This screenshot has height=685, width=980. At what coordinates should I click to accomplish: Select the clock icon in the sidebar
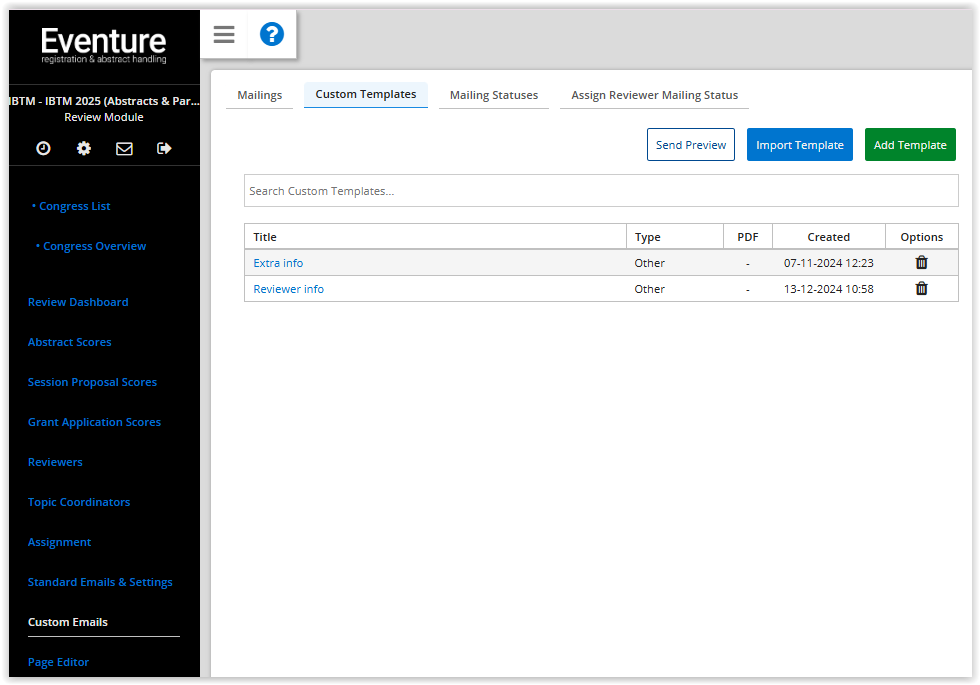coord(42,148)
